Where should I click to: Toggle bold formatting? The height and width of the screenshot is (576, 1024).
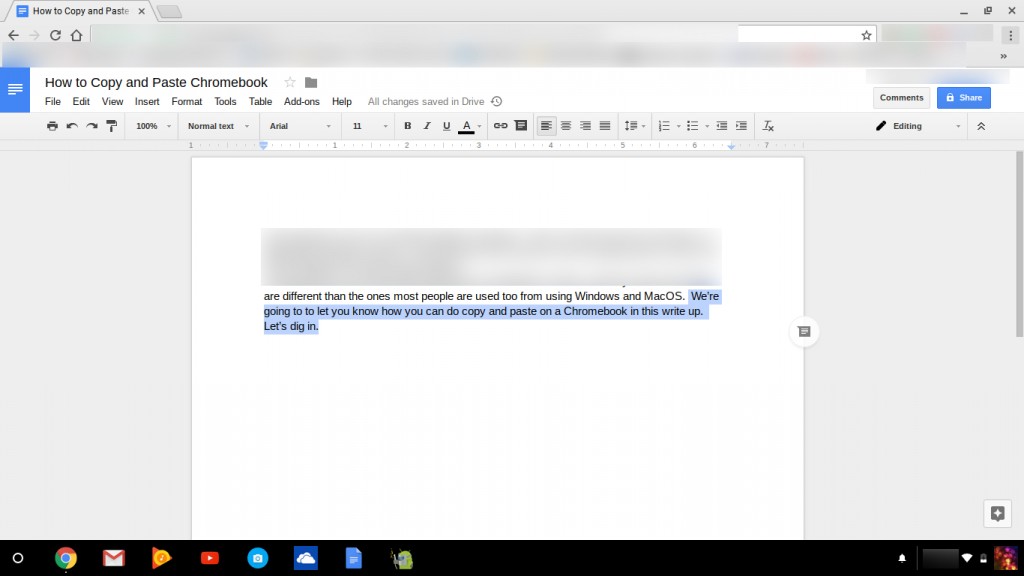tap(408, 126)
